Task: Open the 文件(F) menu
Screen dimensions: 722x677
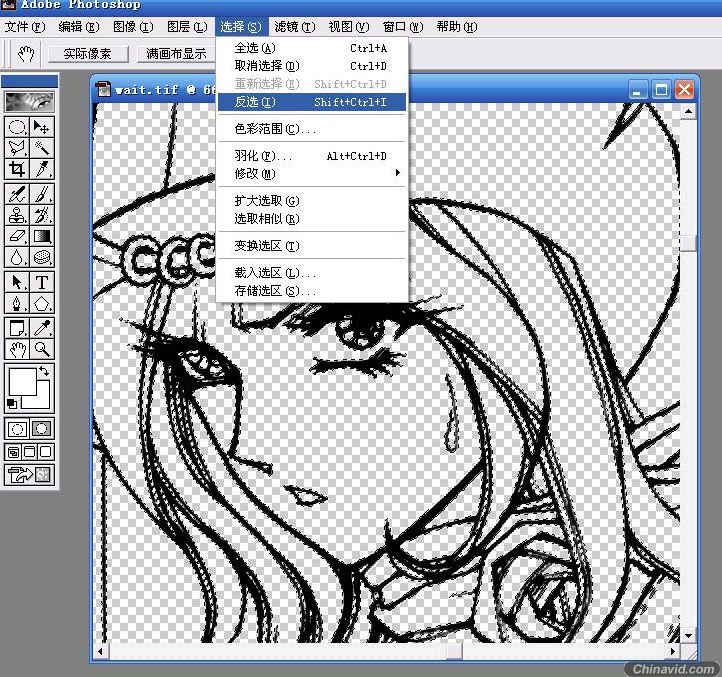Action: [x=25, y=27]
